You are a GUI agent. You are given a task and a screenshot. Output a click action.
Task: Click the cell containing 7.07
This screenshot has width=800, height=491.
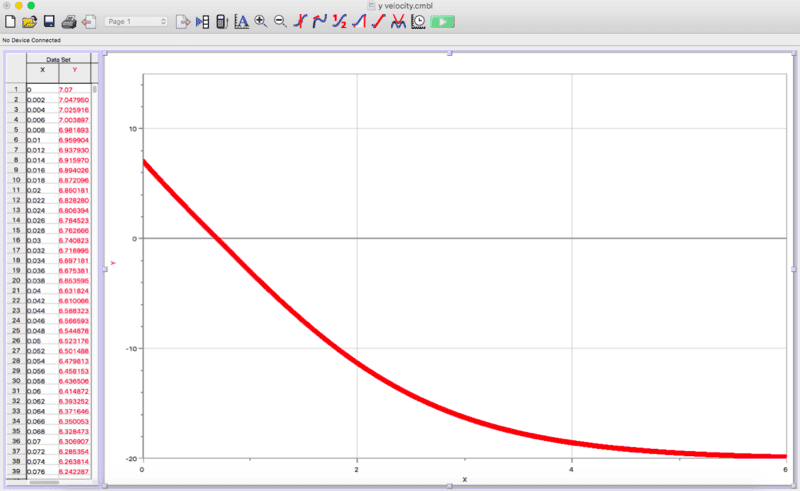(x=74, y=90)
